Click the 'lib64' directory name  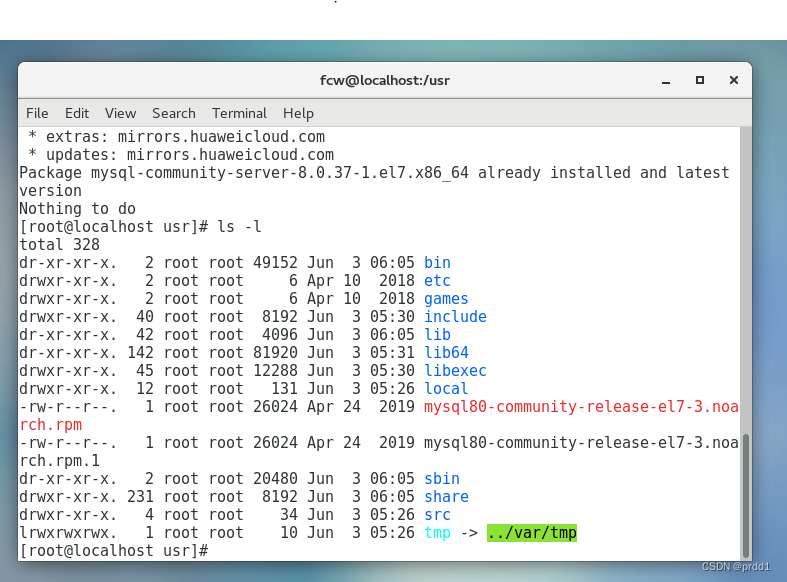446,353
